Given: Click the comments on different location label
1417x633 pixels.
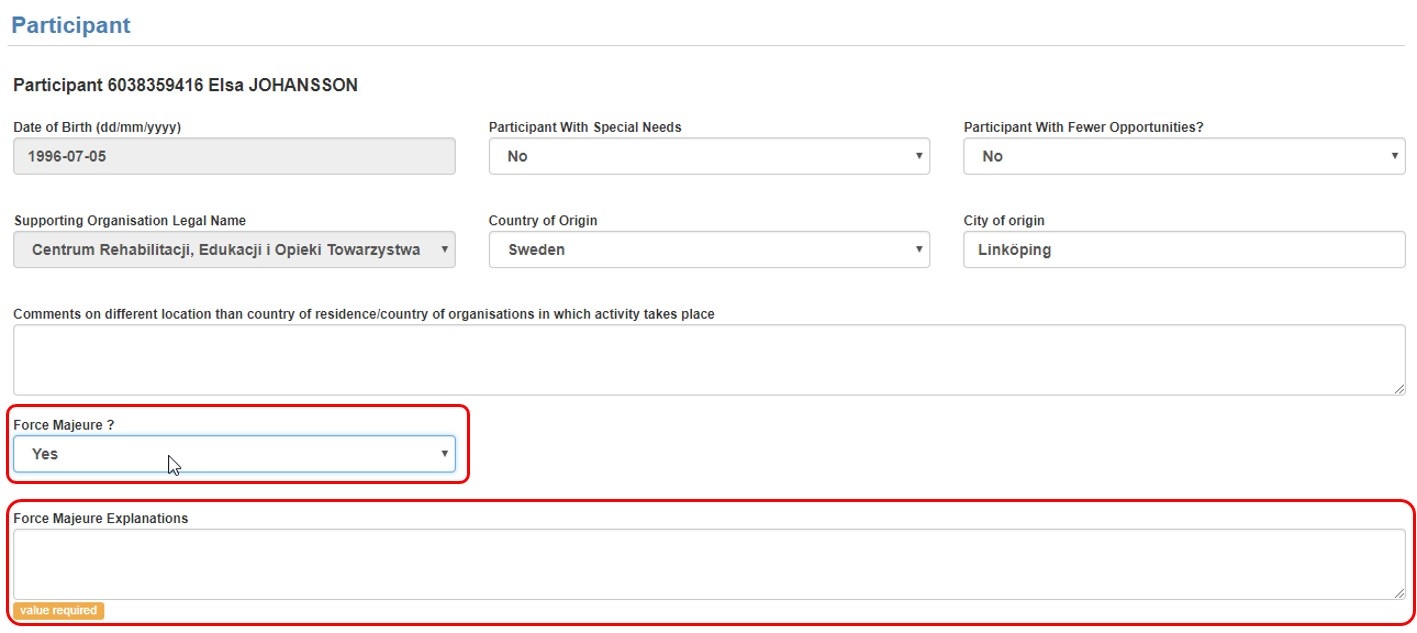Looking at the screenshot, I should click(x=364, y=314).
